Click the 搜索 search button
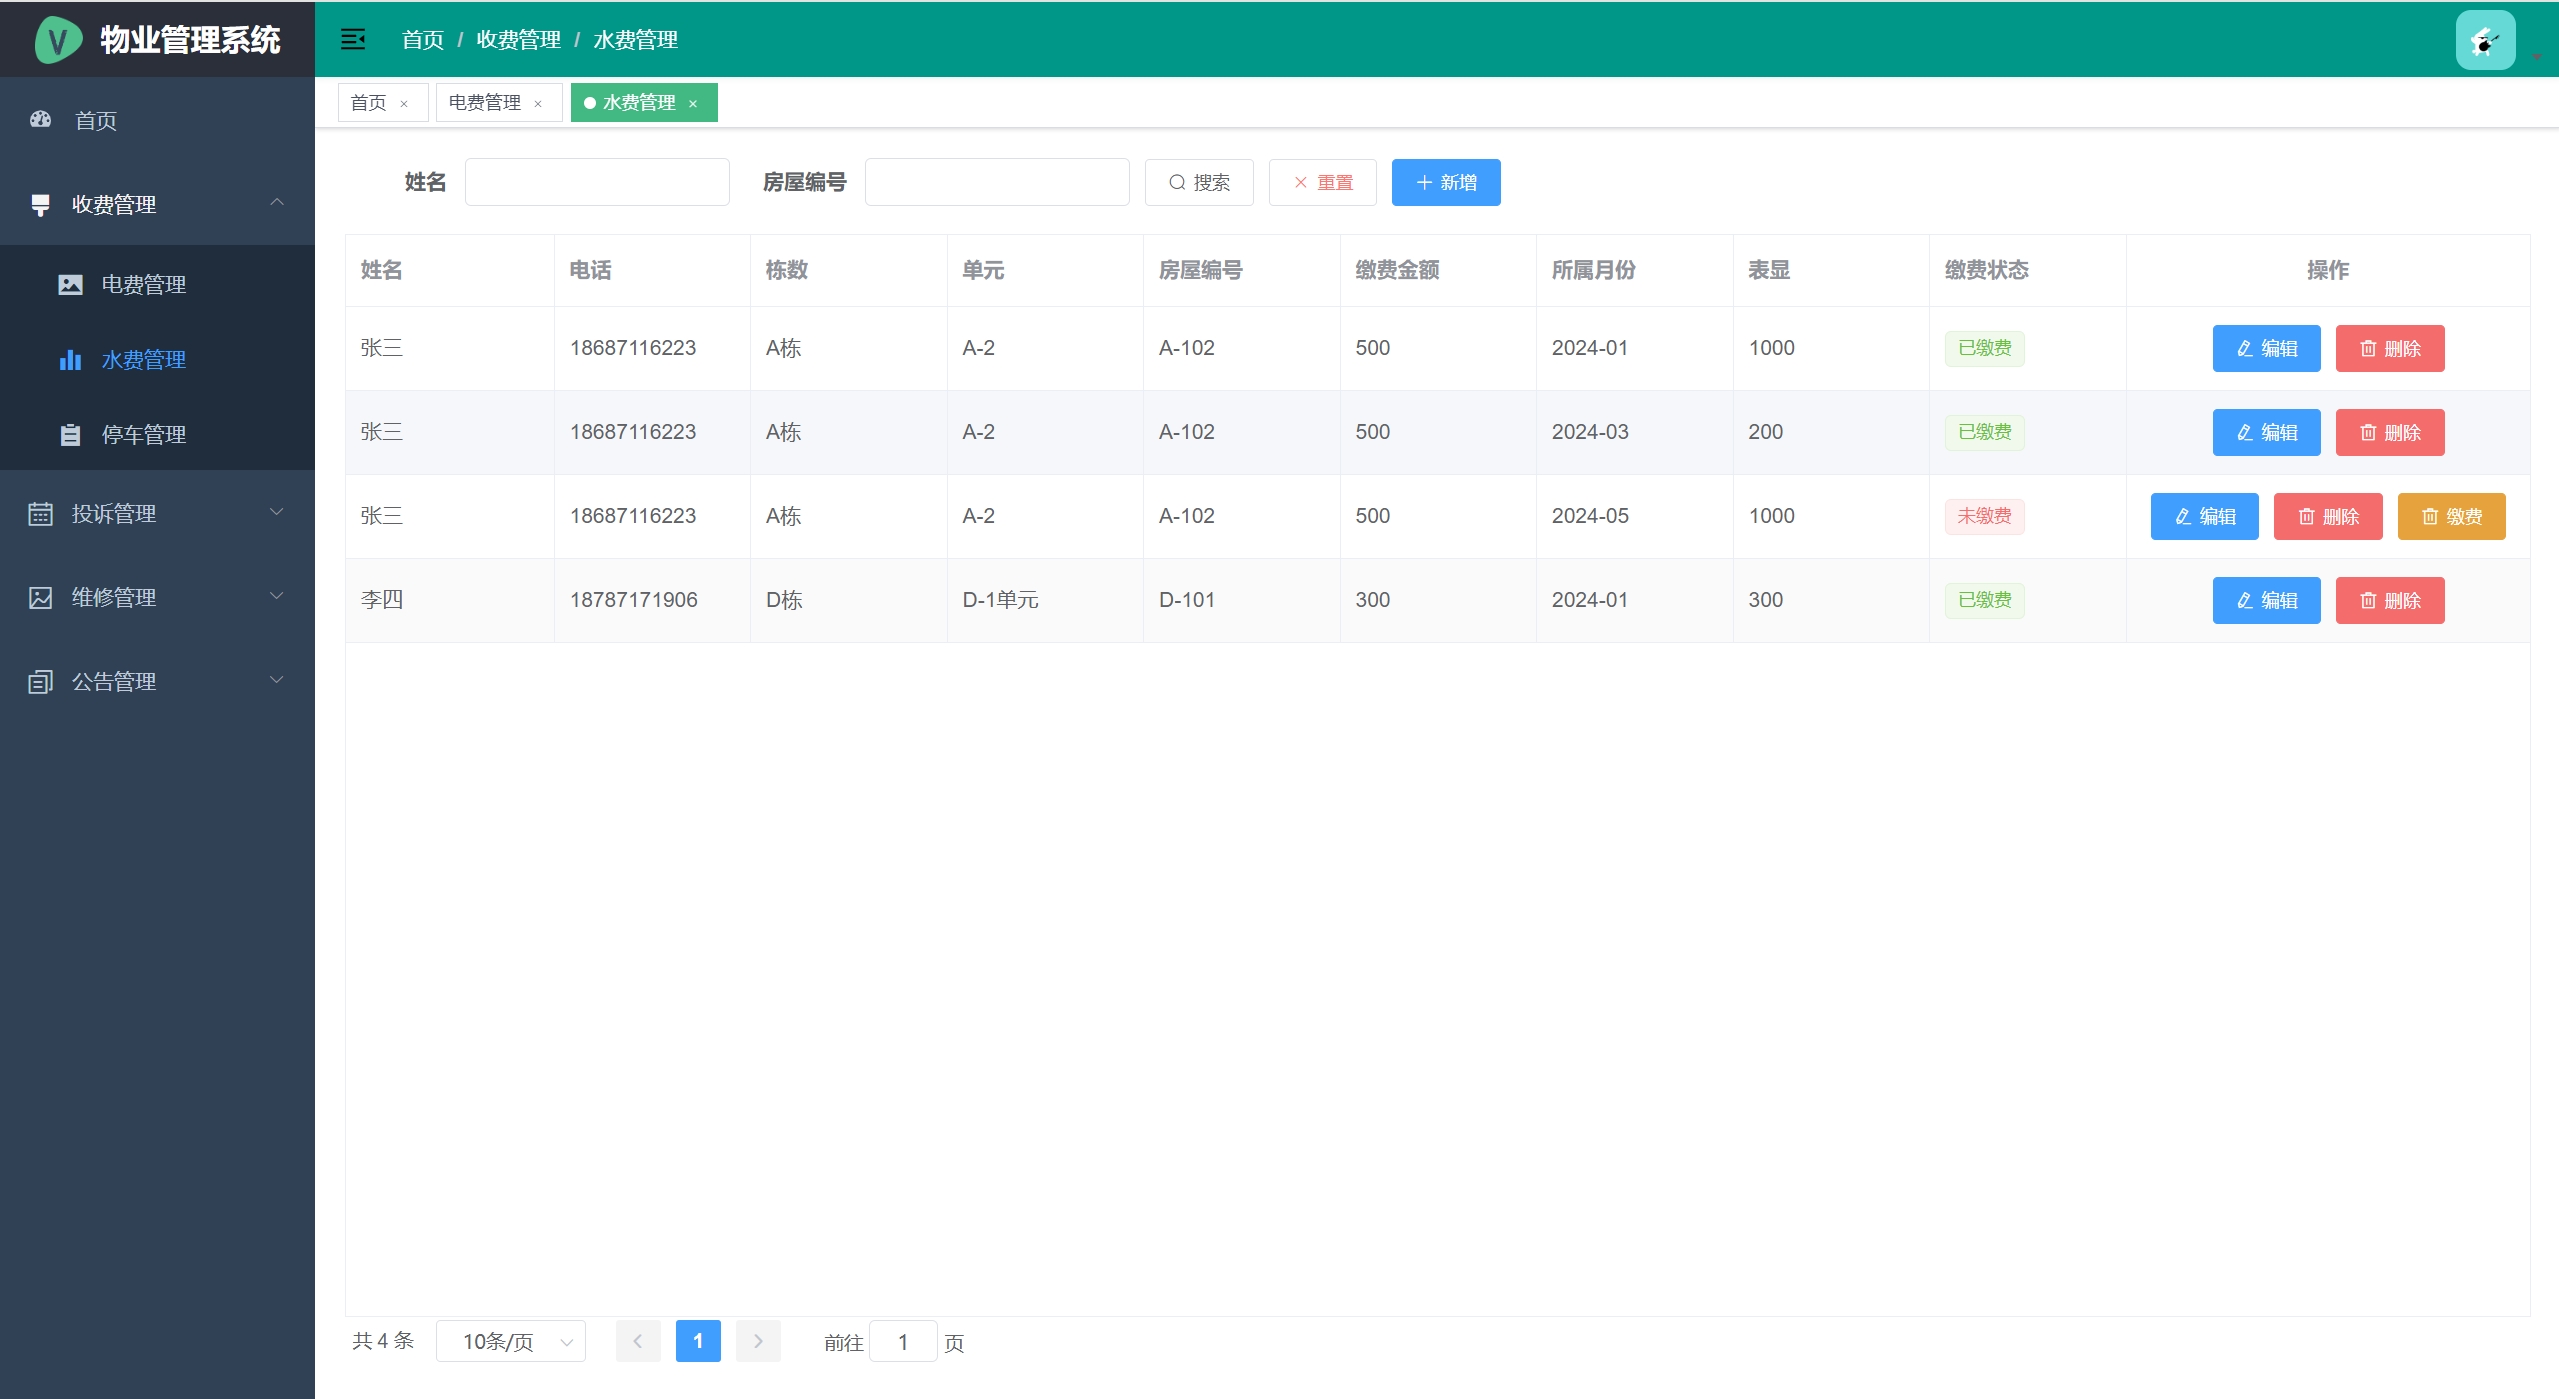2559x1399 pixels. click(1199, 182)
